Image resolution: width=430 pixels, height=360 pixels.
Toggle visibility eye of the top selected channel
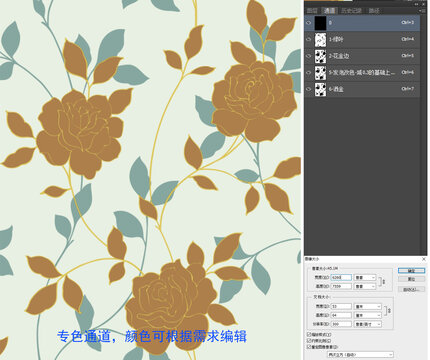309,23
